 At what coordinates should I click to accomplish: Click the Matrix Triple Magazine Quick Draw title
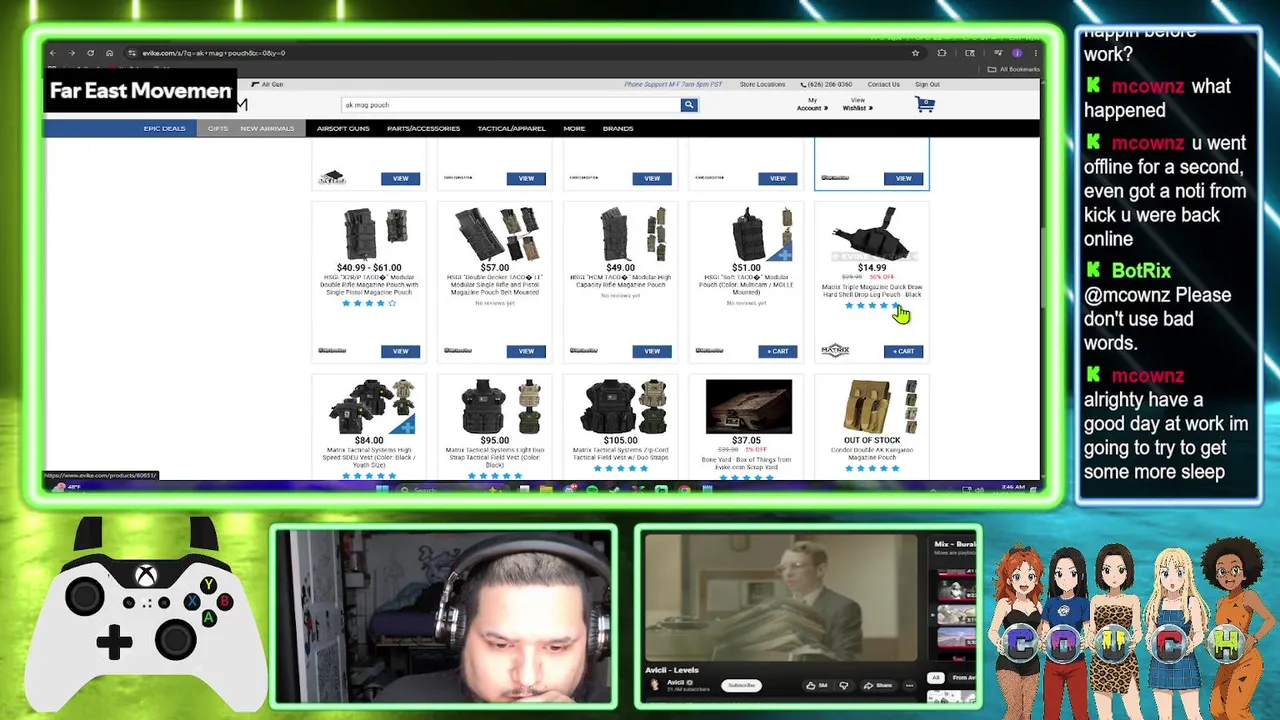pyautogui.click(x=872, y=290)
